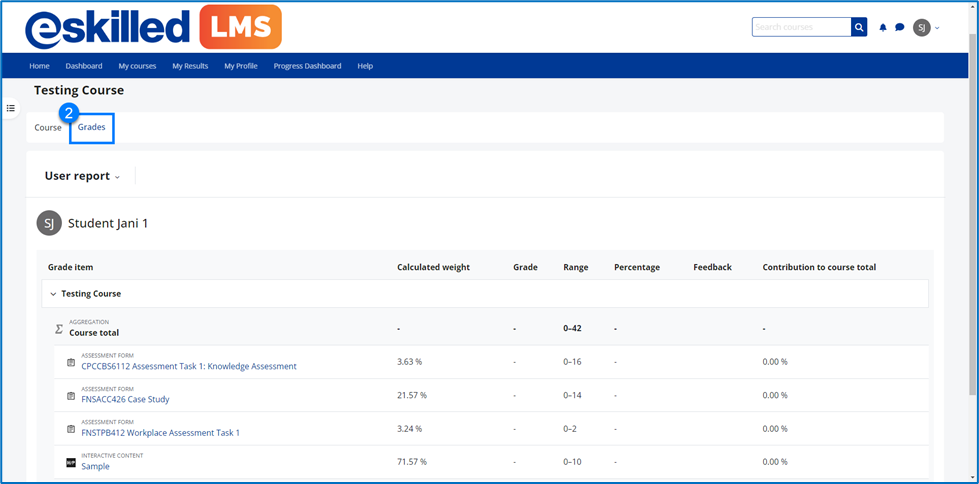Image resolution: width=979 pixels, height=484 pixels.
Task: Click the search magnifier button
Action: (x=859, y=27)
